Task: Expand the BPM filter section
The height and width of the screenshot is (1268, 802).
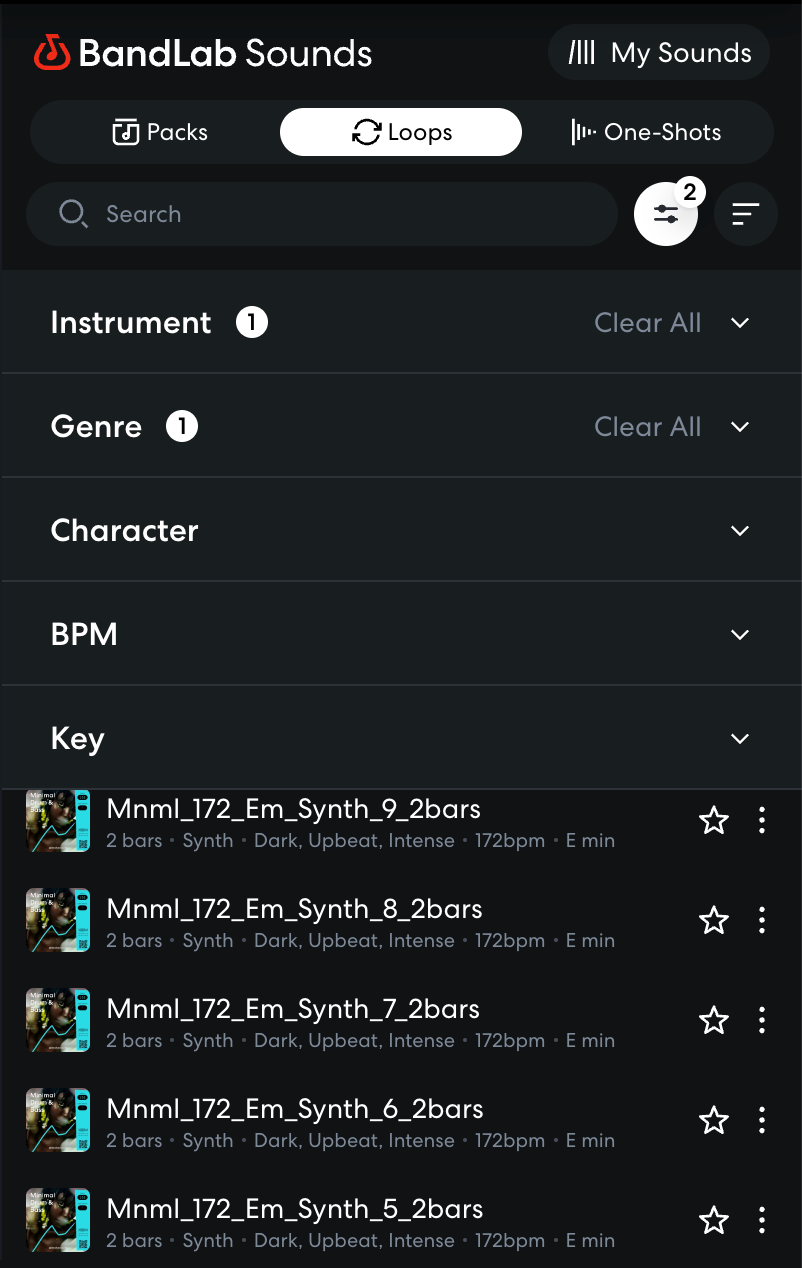Action: click(x=740, y=634)
